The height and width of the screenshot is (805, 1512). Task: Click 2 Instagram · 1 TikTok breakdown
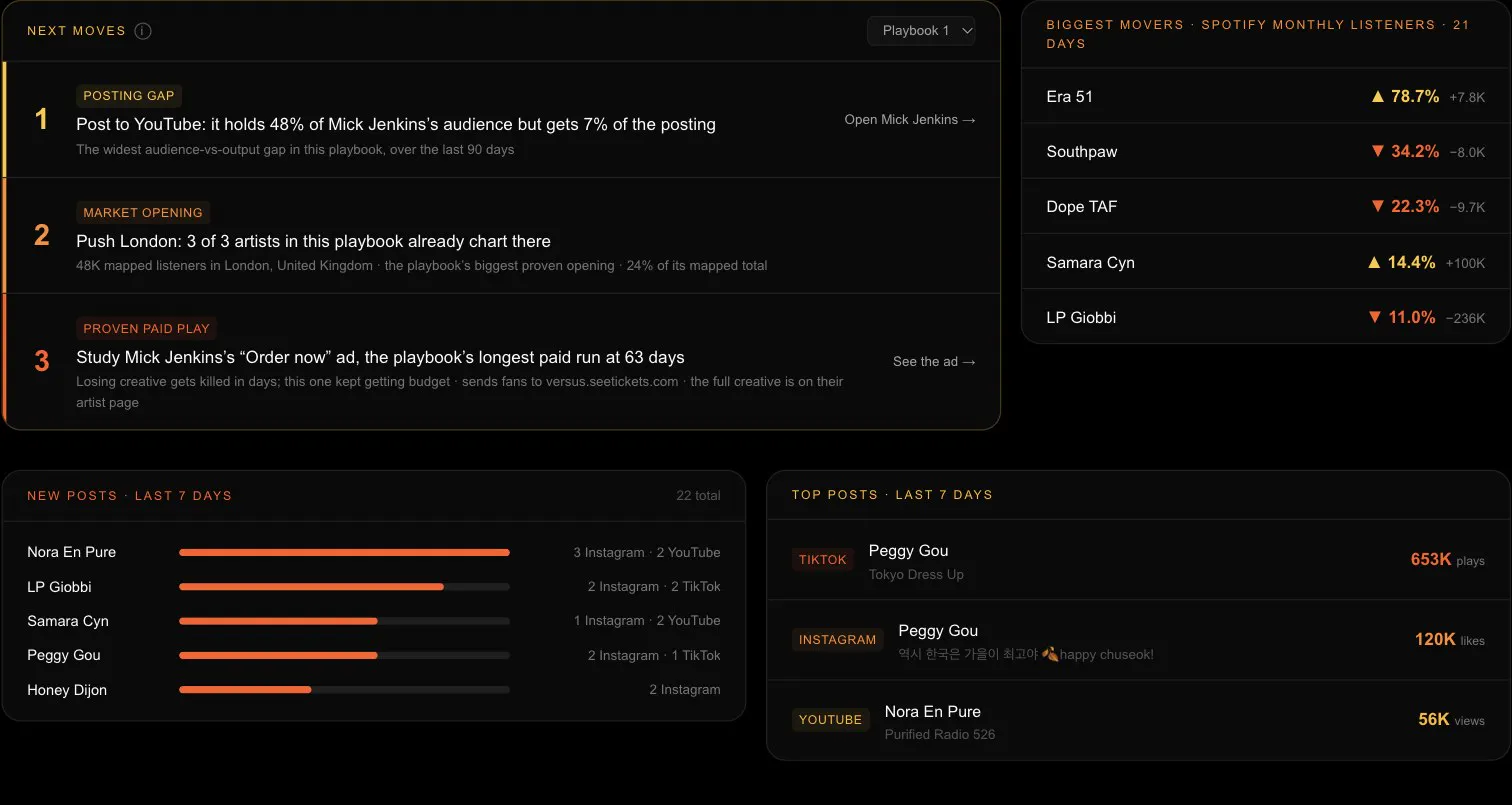(x=654, y=656)
